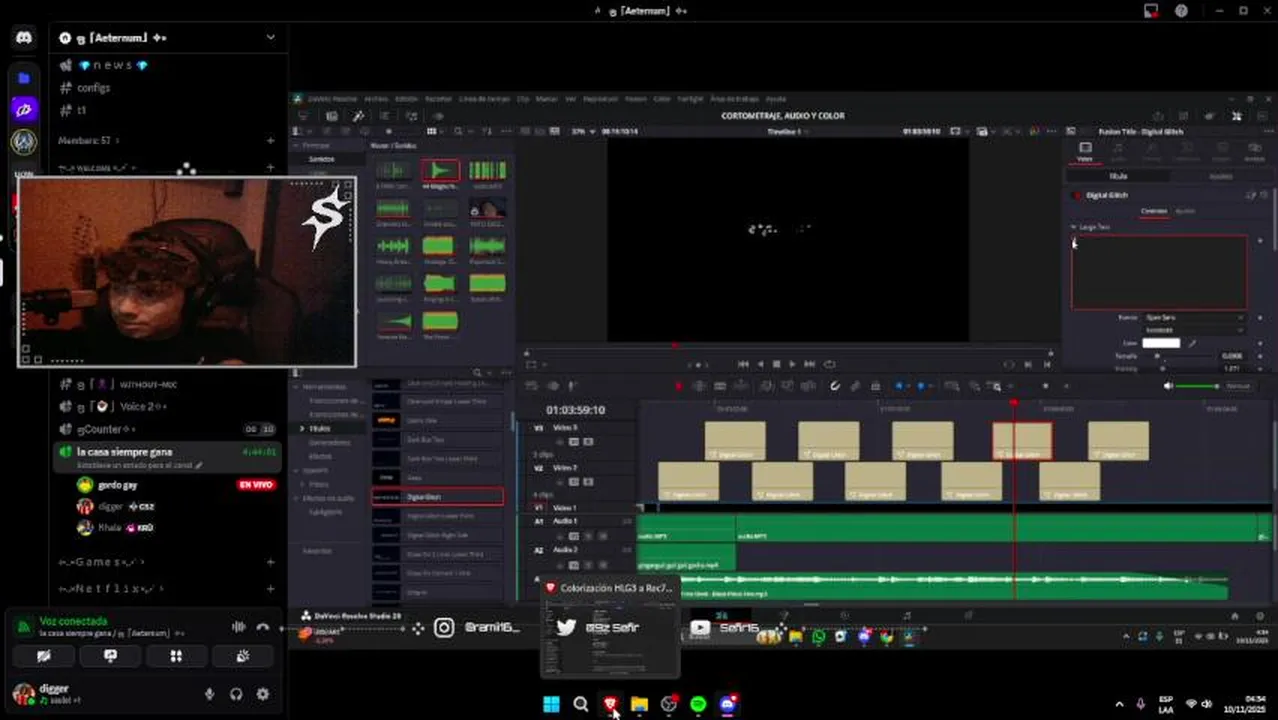Add channel to Netflix category
Viewport: 1278px width, 720px height.
pyautogui.click(x=270, y=589)
